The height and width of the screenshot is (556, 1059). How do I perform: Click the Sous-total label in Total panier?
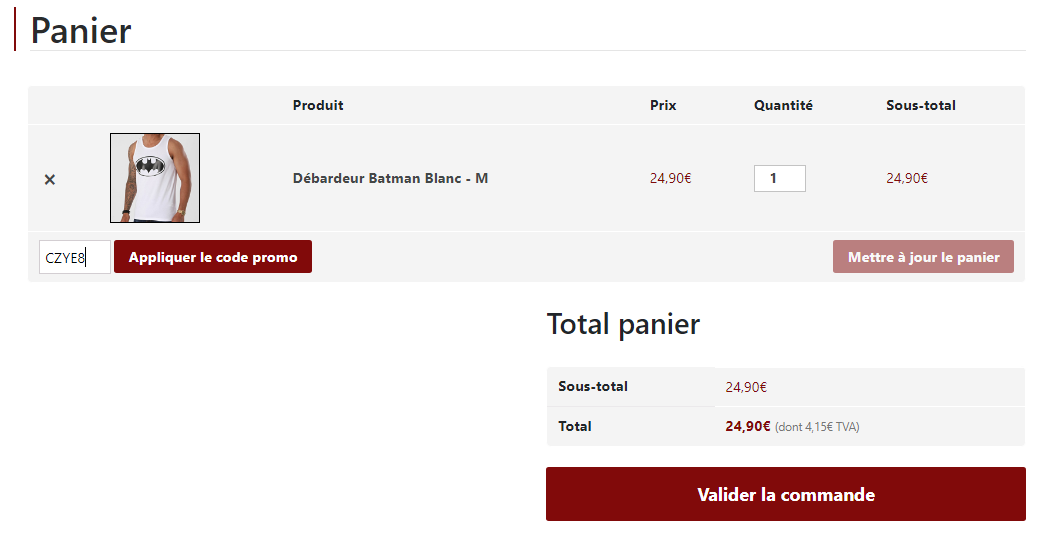593,386
